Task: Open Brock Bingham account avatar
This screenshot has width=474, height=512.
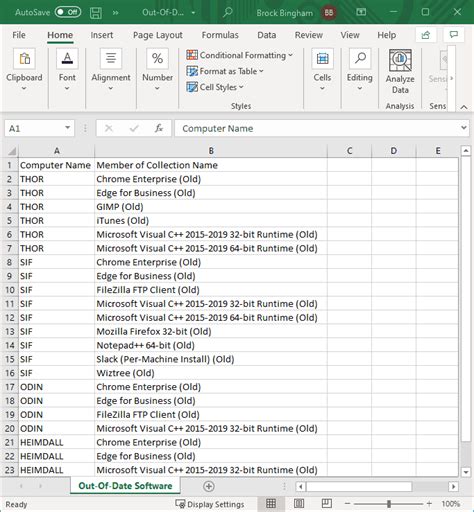Action: pos(329,13)
